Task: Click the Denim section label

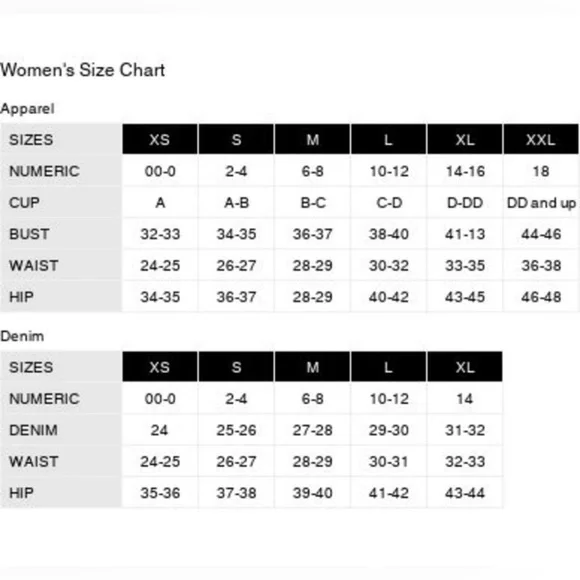Action: [x=22, y=336]
